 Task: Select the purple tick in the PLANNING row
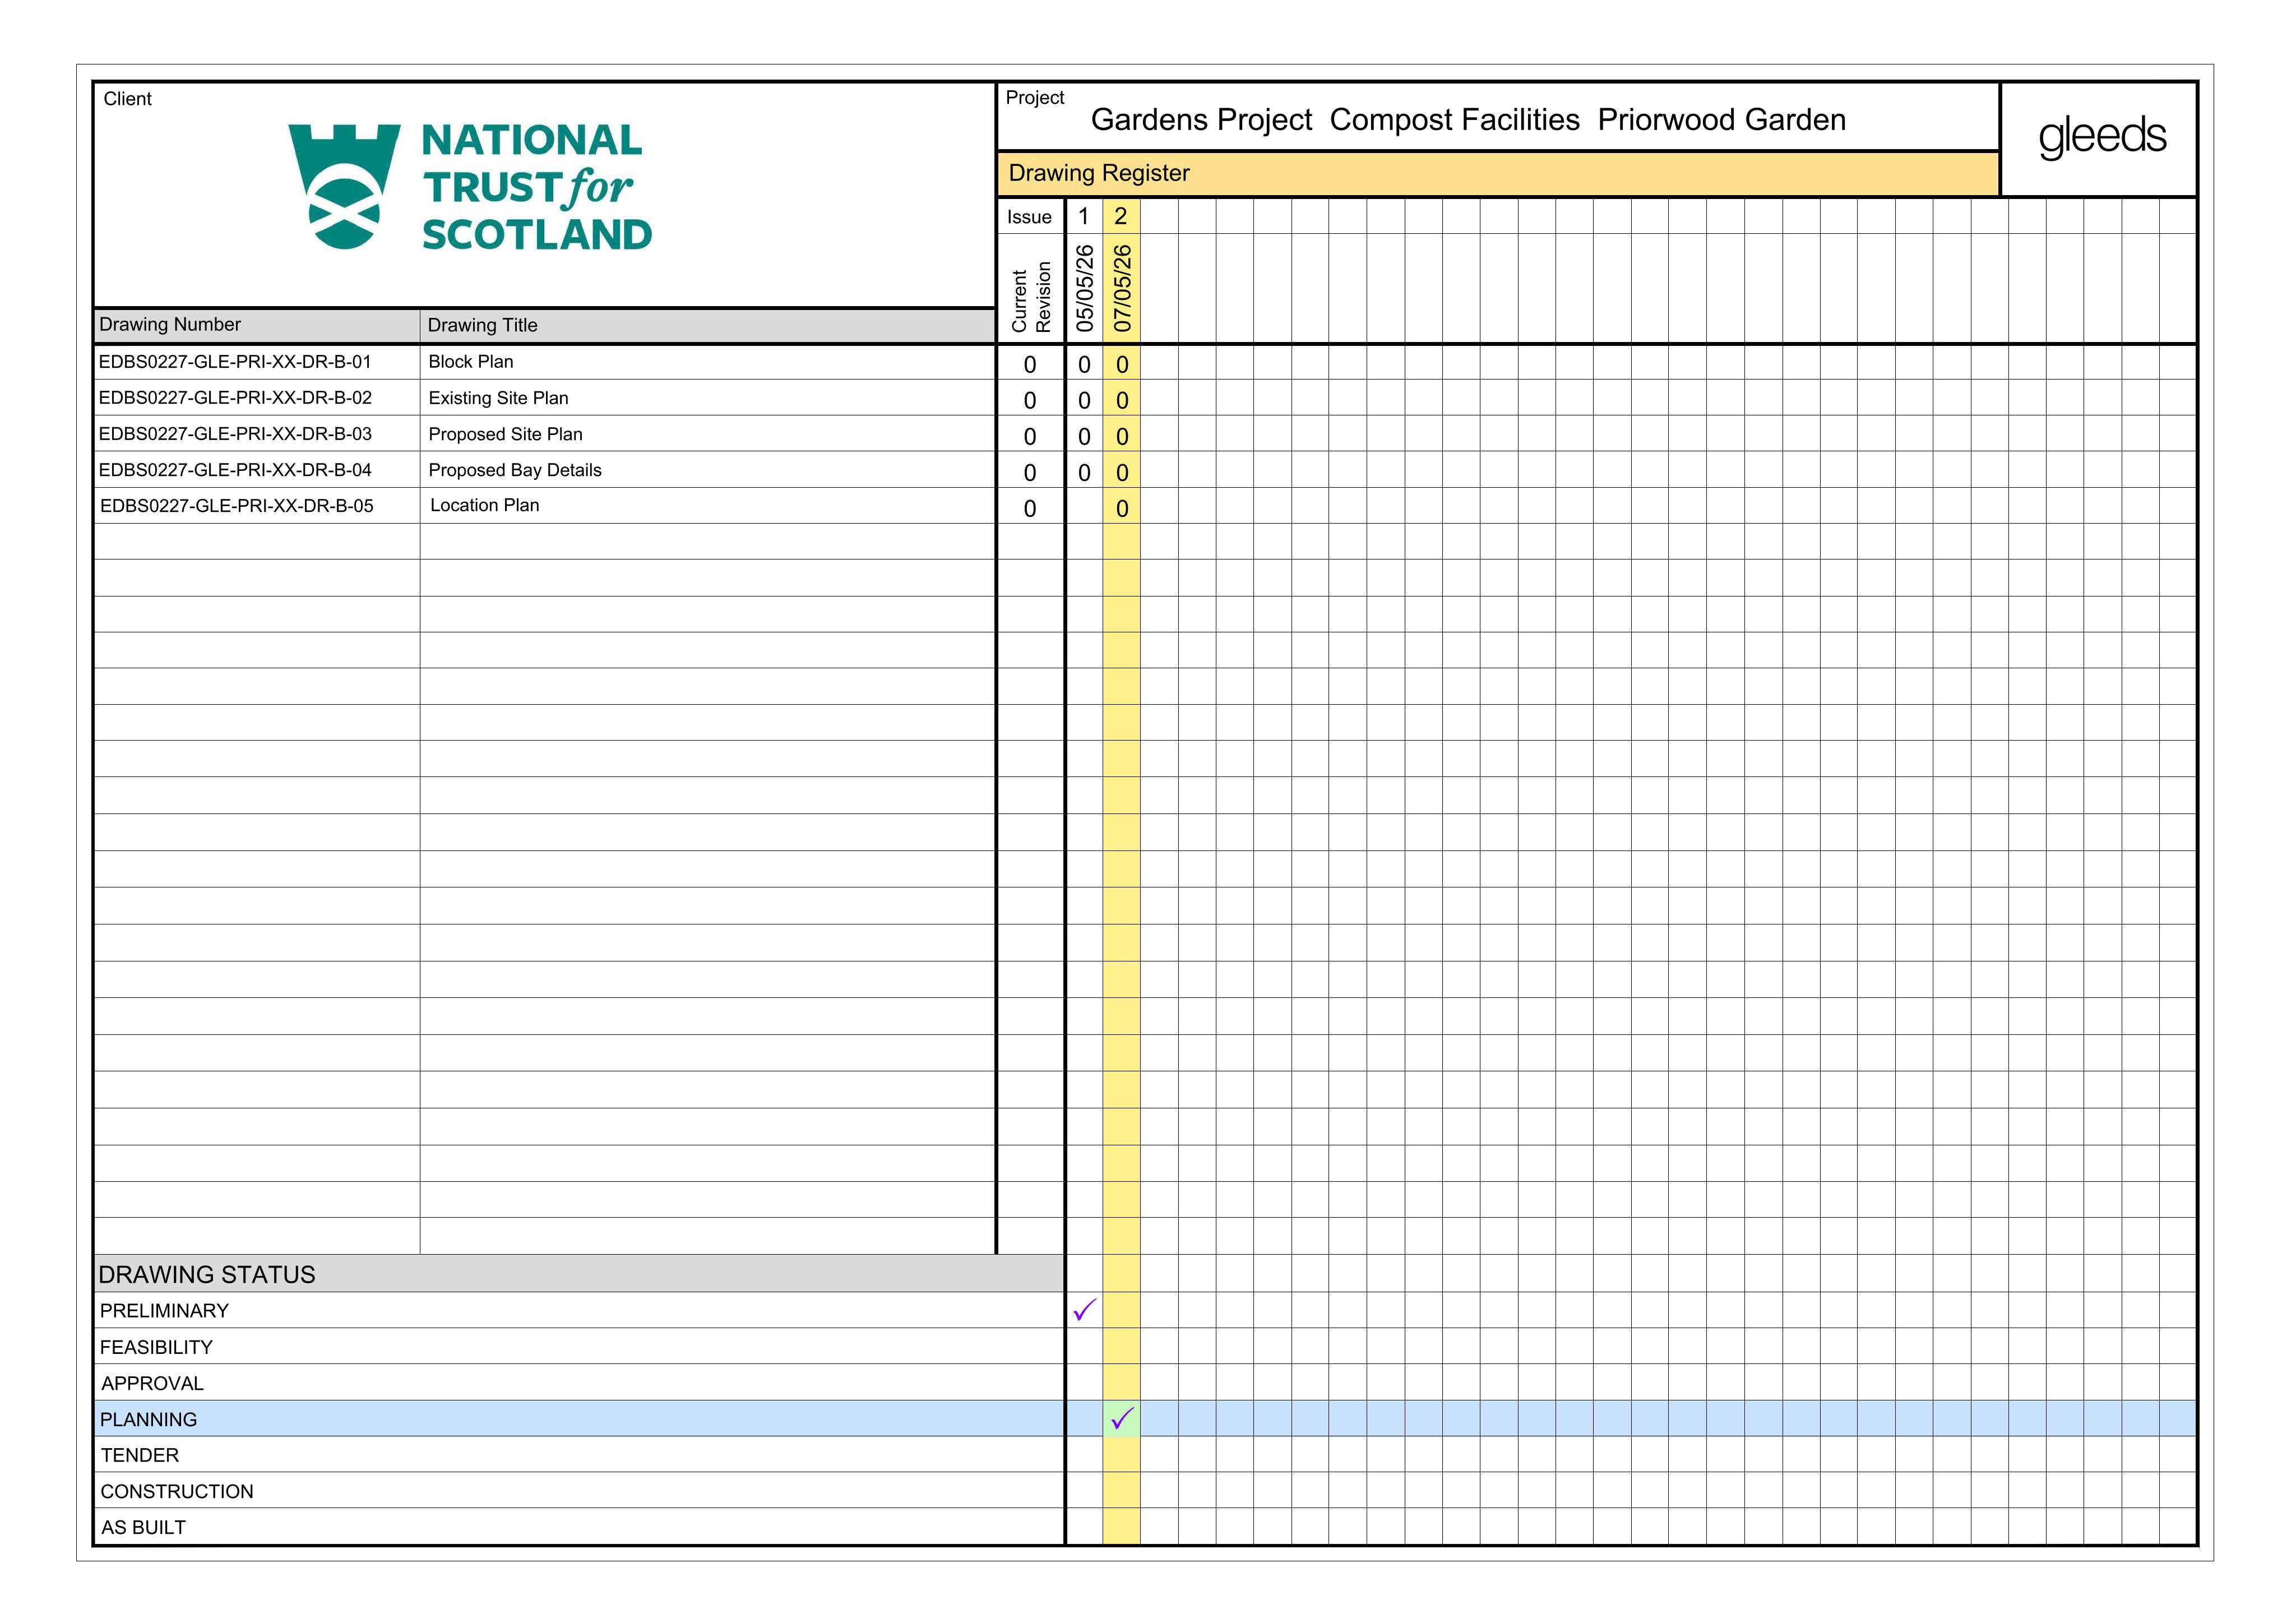coord(1122,1418)
